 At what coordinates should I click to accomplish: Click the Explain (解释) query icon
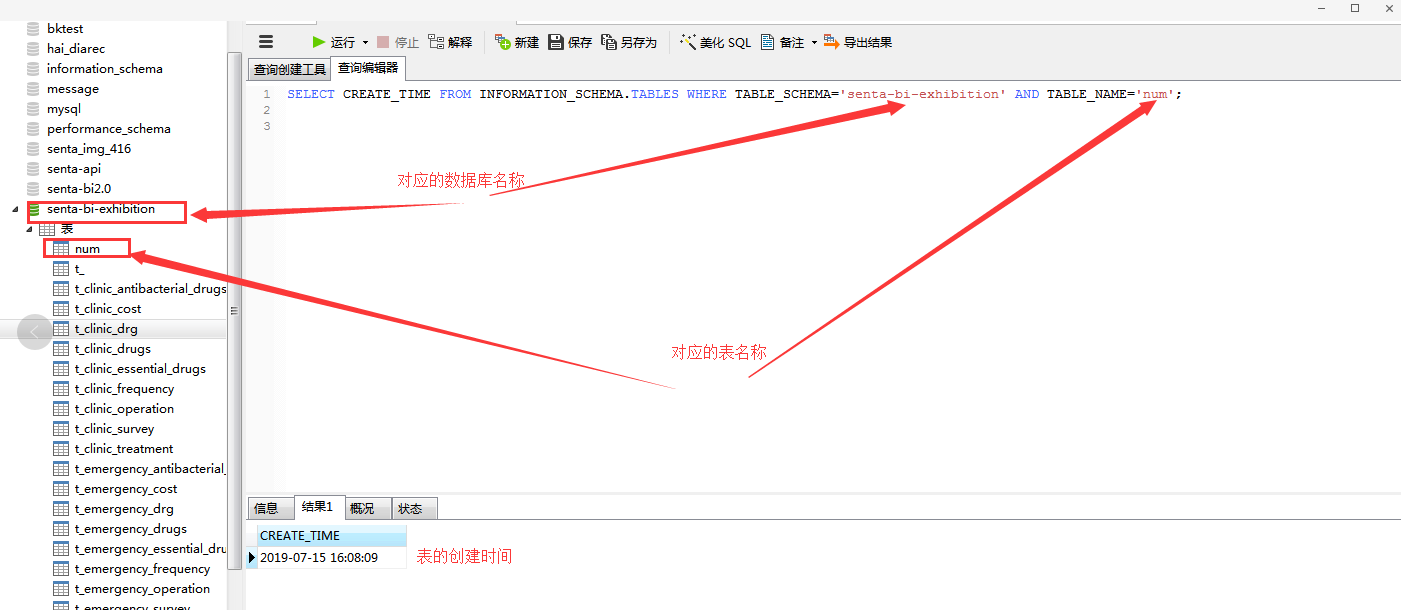pos(436,42)
